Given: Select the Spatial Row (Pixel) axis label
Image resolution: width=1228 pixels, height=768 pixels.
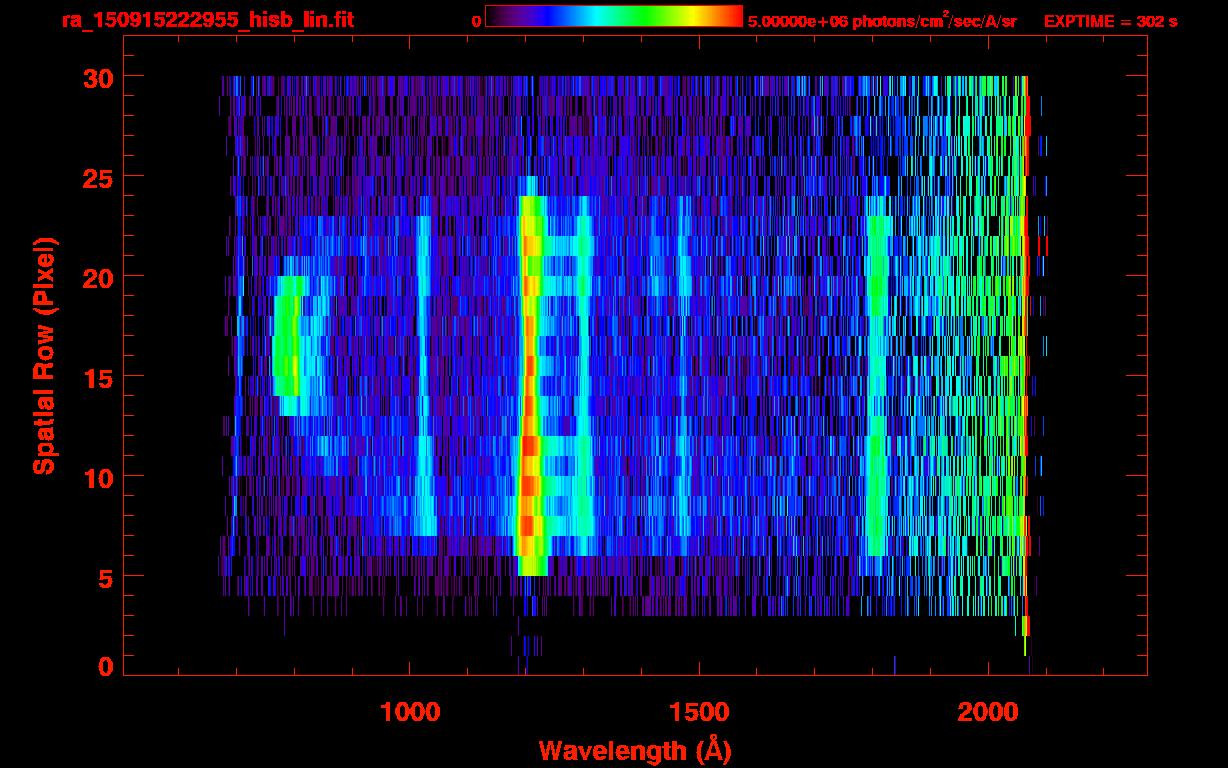Looking at the screenshot, I should pos(44,355).
